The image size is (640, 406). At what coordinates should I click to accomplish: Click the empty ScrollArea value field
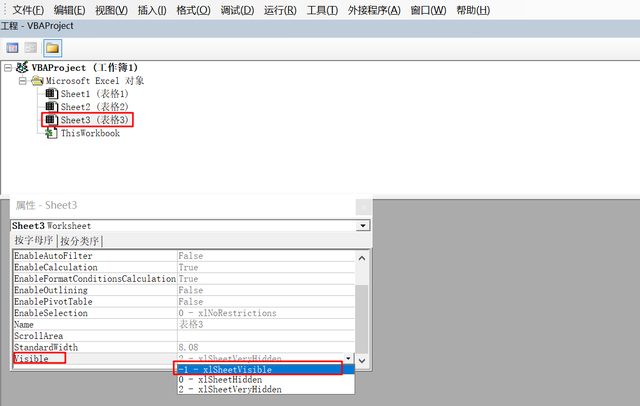point(266,336)
